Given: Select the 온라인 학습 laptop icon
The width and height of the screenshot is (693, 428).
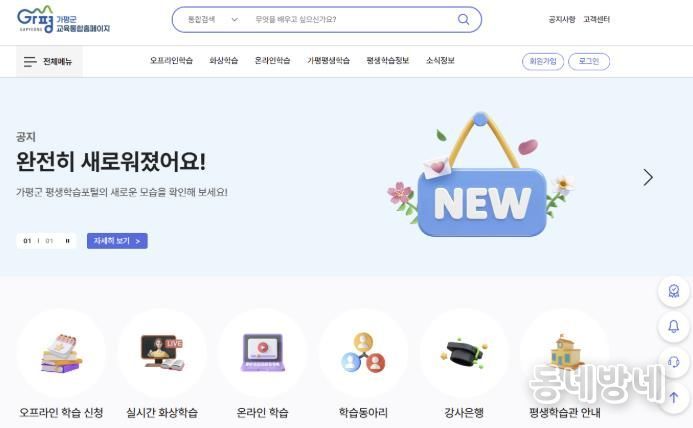Looking at the screenshot, I should (x=263, y=352).
